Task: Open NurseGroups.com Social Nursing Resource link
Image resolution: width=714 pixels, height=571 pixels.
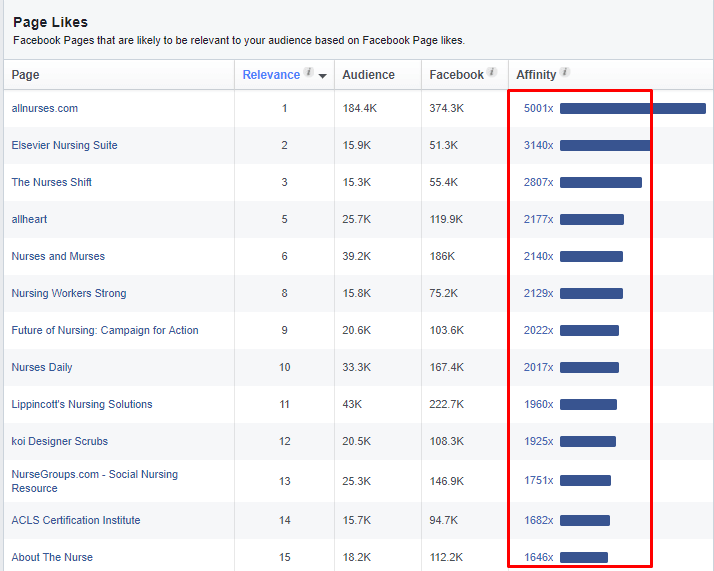Action: [x=95, y=481]
